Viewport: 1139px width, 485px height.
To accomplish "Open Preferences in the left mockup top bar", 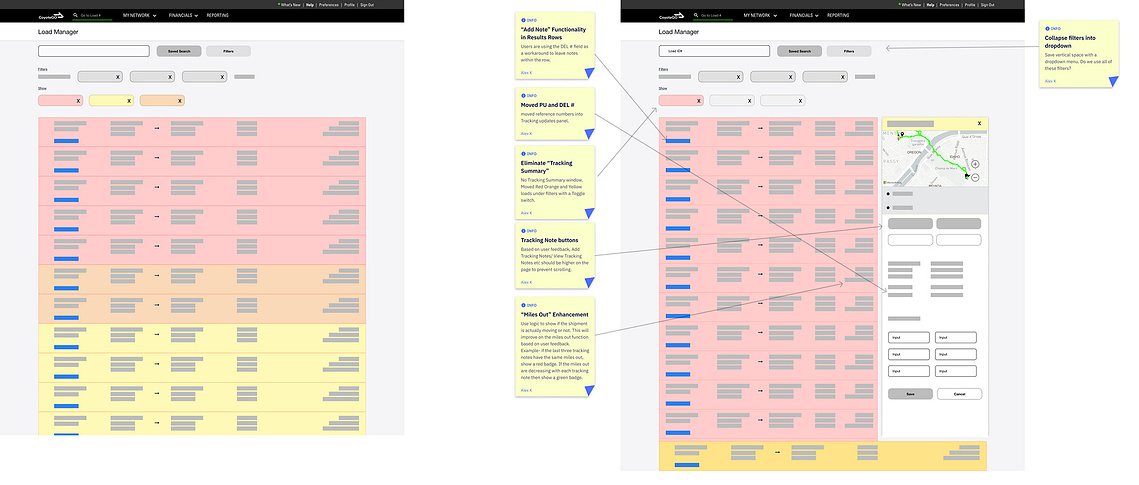I will [x=329, y=4].
